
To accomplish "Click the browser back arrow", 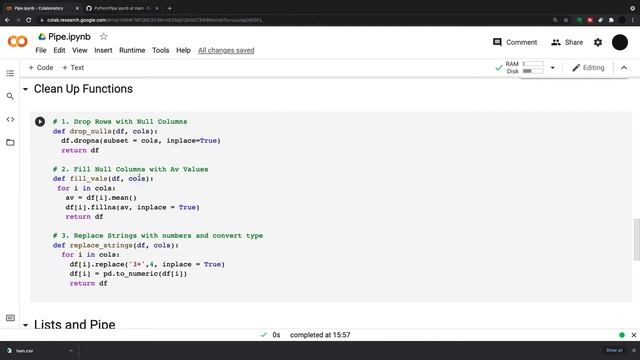I will tap(7, 20).
